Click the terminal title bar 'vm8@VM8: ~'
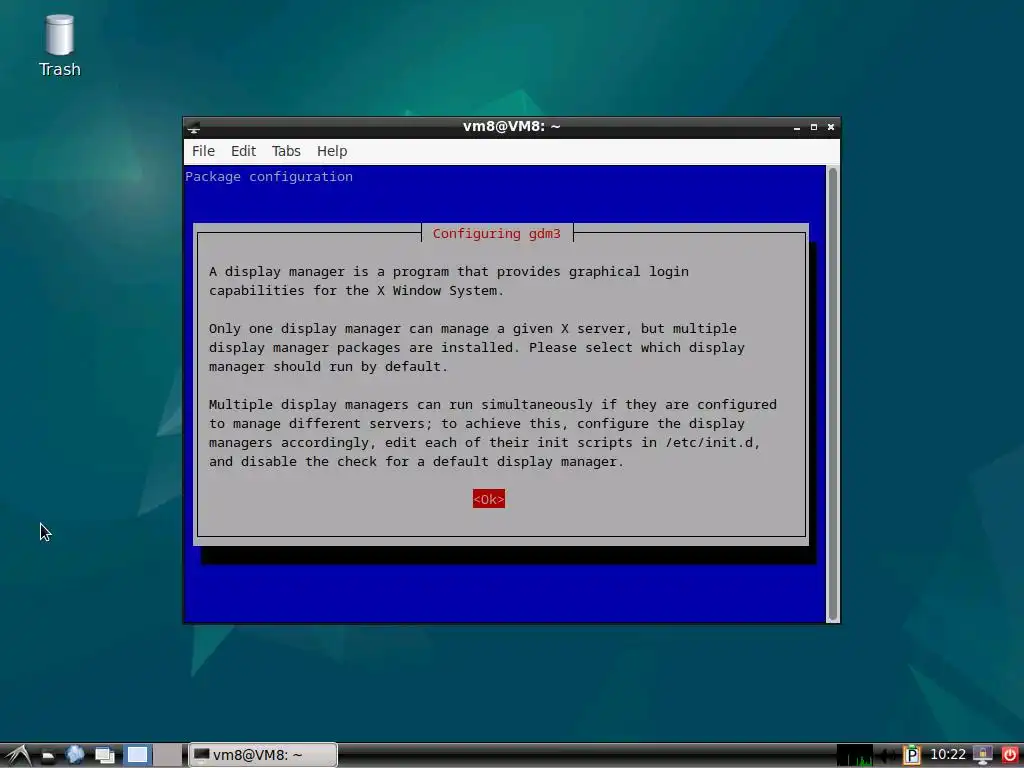1024x768 pixels. pyautogui.click(x=511, y=127)
